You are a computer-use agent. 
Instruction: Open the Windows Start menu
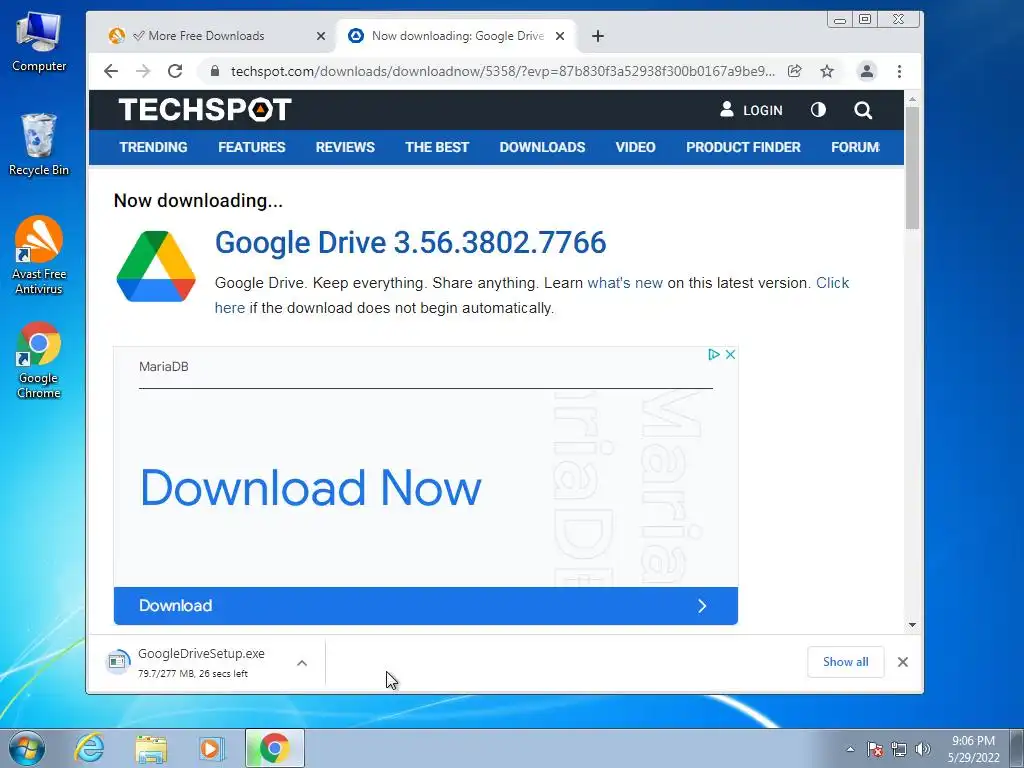[x=27, y=748]
